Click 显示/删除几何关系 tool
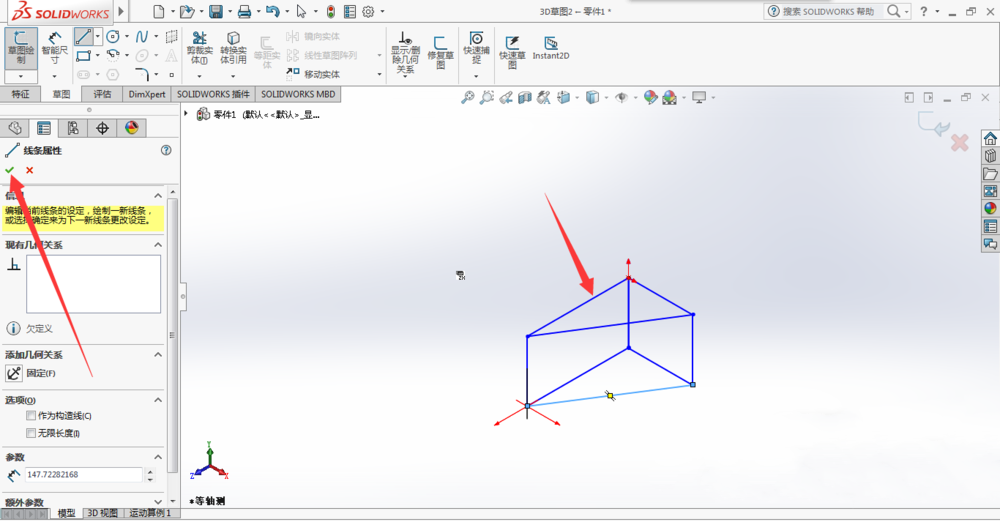This screenshot has height=521, width=1000. pos(405,52)
